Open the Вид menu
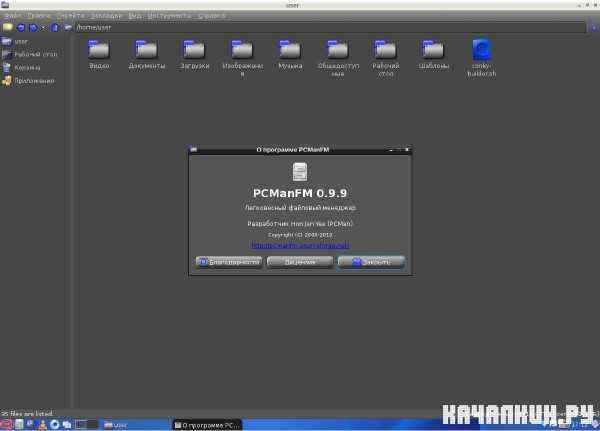Screen dimensions: 600x431 pyautogui.click(x=135, y=16)
